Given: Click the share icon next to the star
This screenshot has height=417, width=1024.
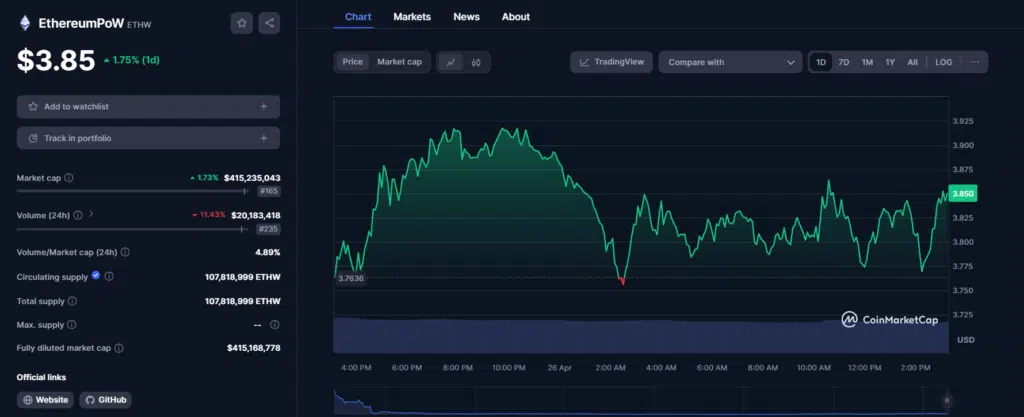Looking at the screenshot, I should point(269,22).
